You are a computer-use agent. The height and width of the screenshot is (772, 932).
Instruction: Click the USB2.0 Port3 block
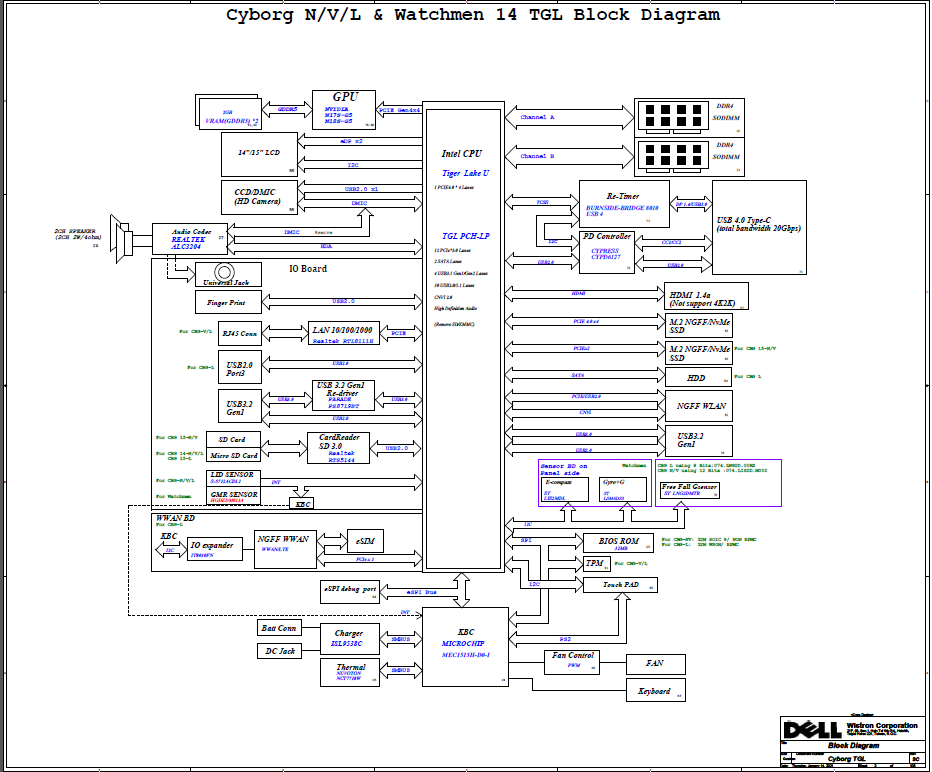click(x=240, y=367)
